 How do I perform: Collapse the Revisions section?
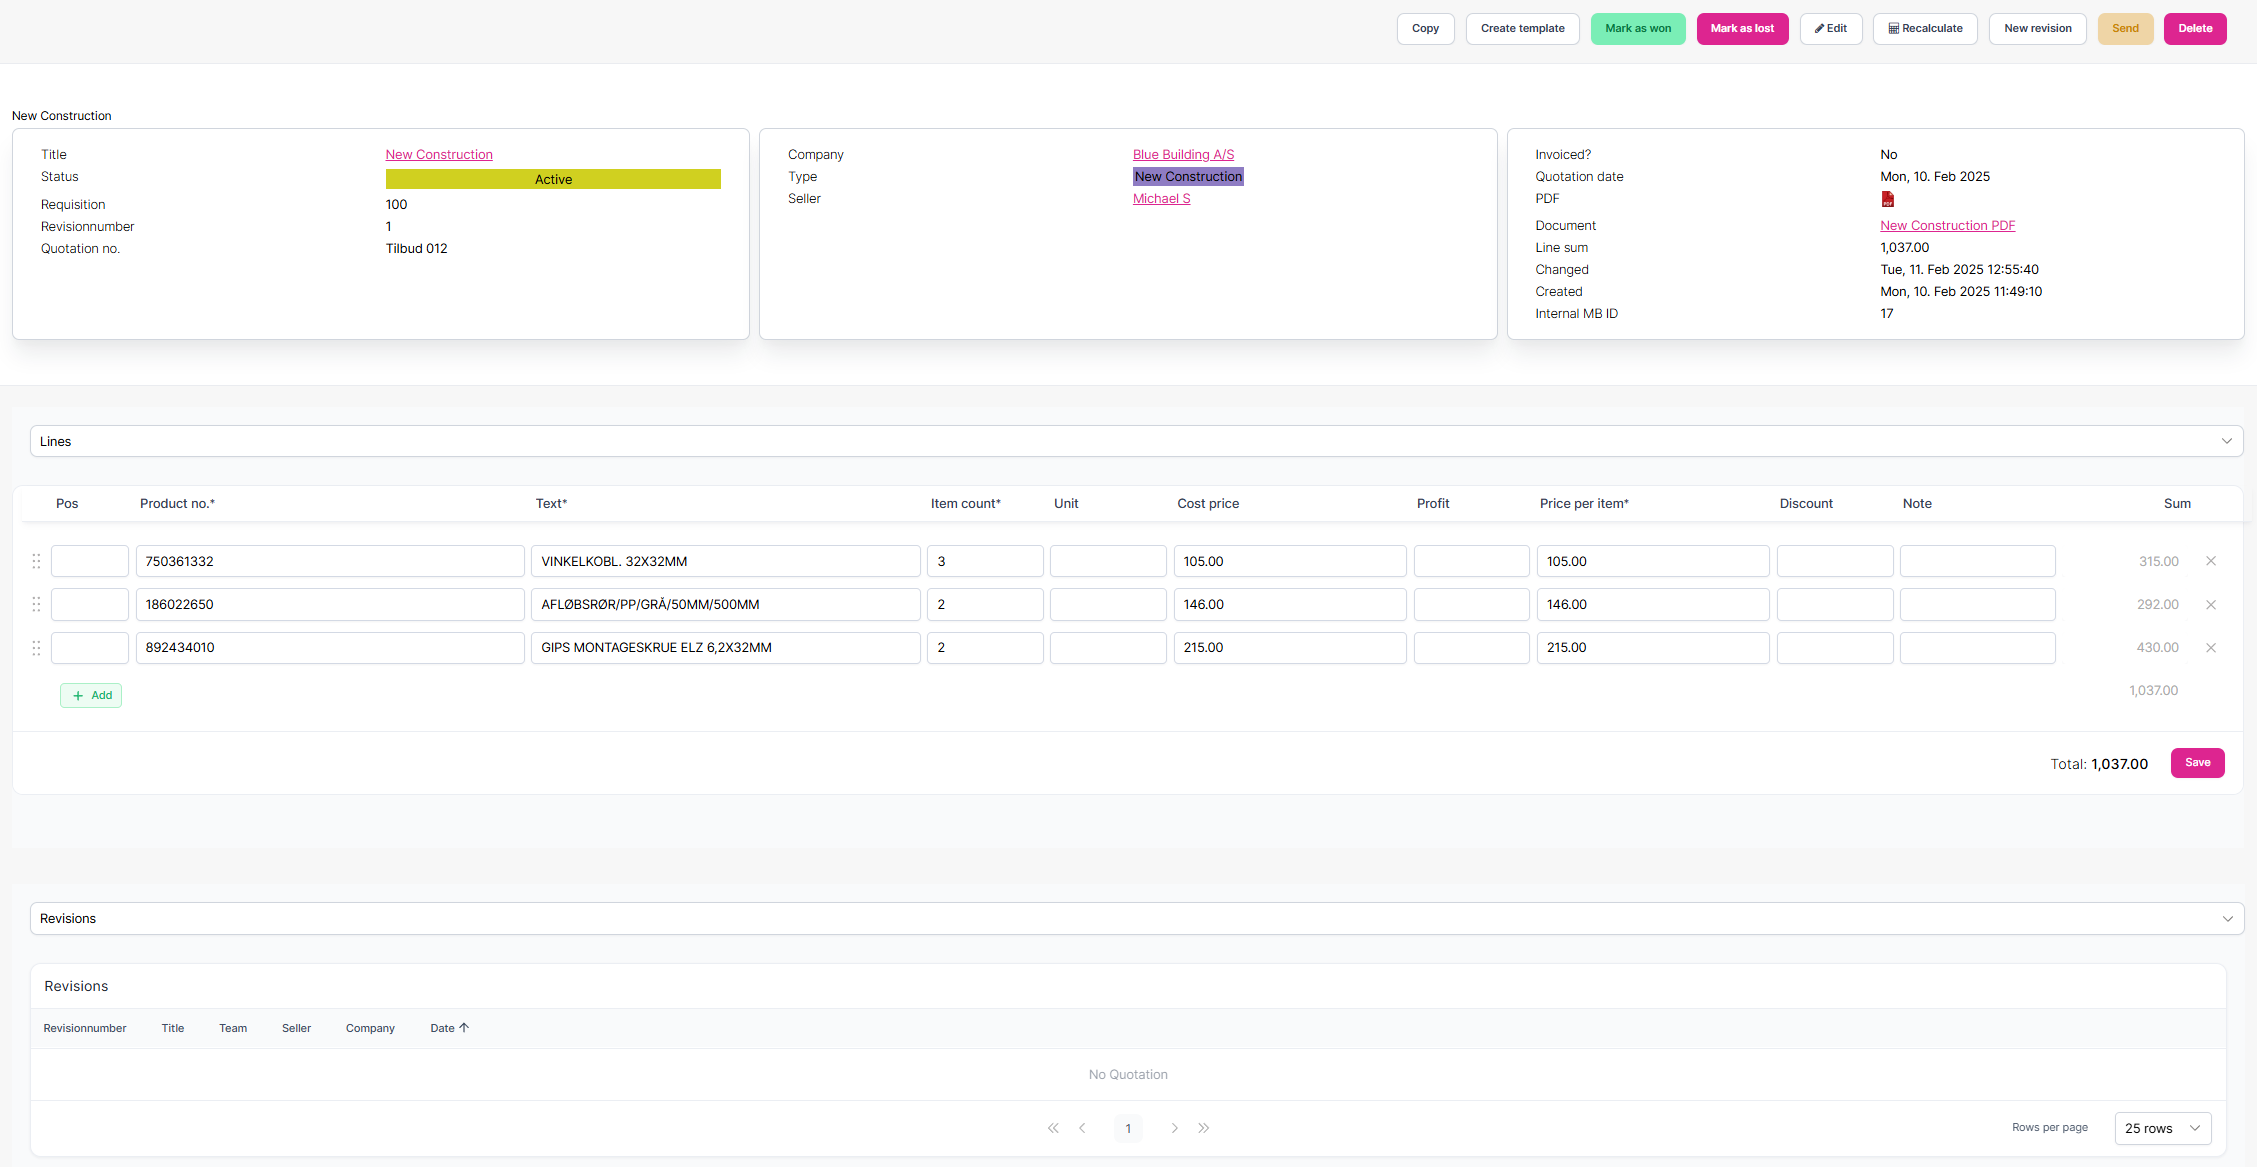(2226, 919)
